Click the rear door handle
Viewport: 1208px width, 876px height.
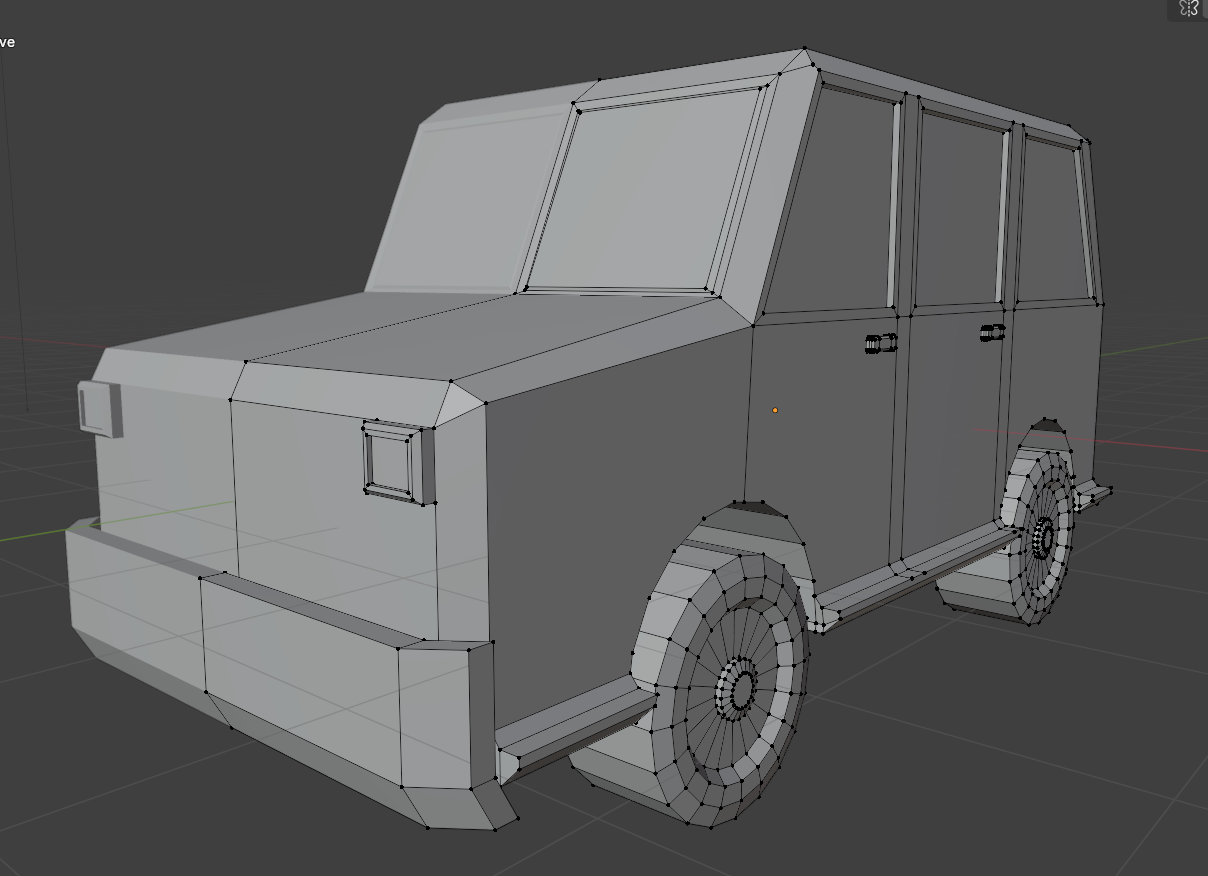pyautogui.click(x=992, y=332)
